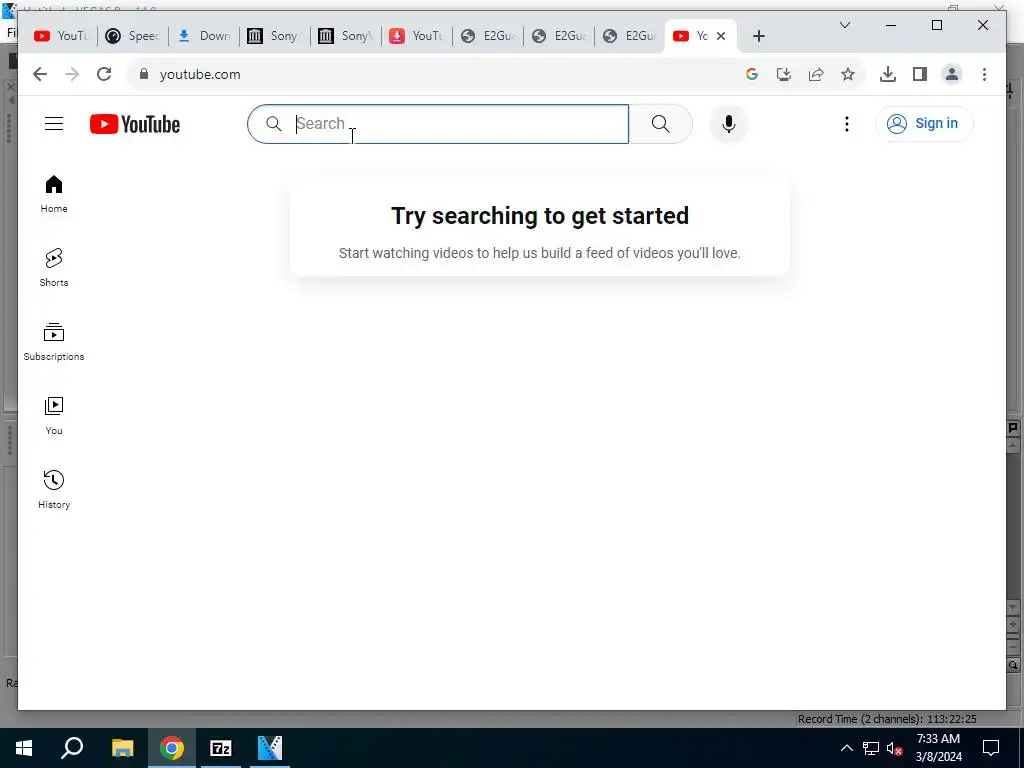Screen dimensions: 1024x768
Task: Reload the page with the refresh button
Action: (x=104, y=74)
